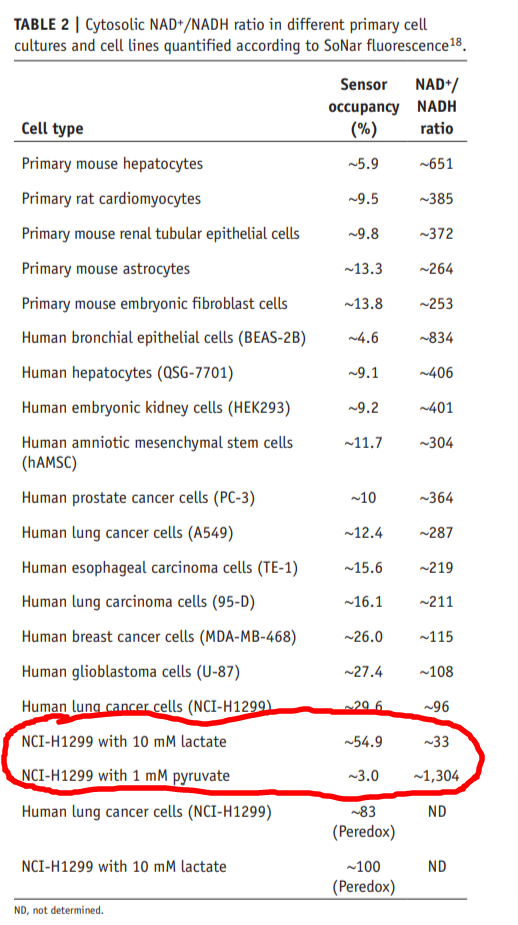Click the ~100 (Peredox) occupancy cell
Screen dimensions: 518x925
363,876
